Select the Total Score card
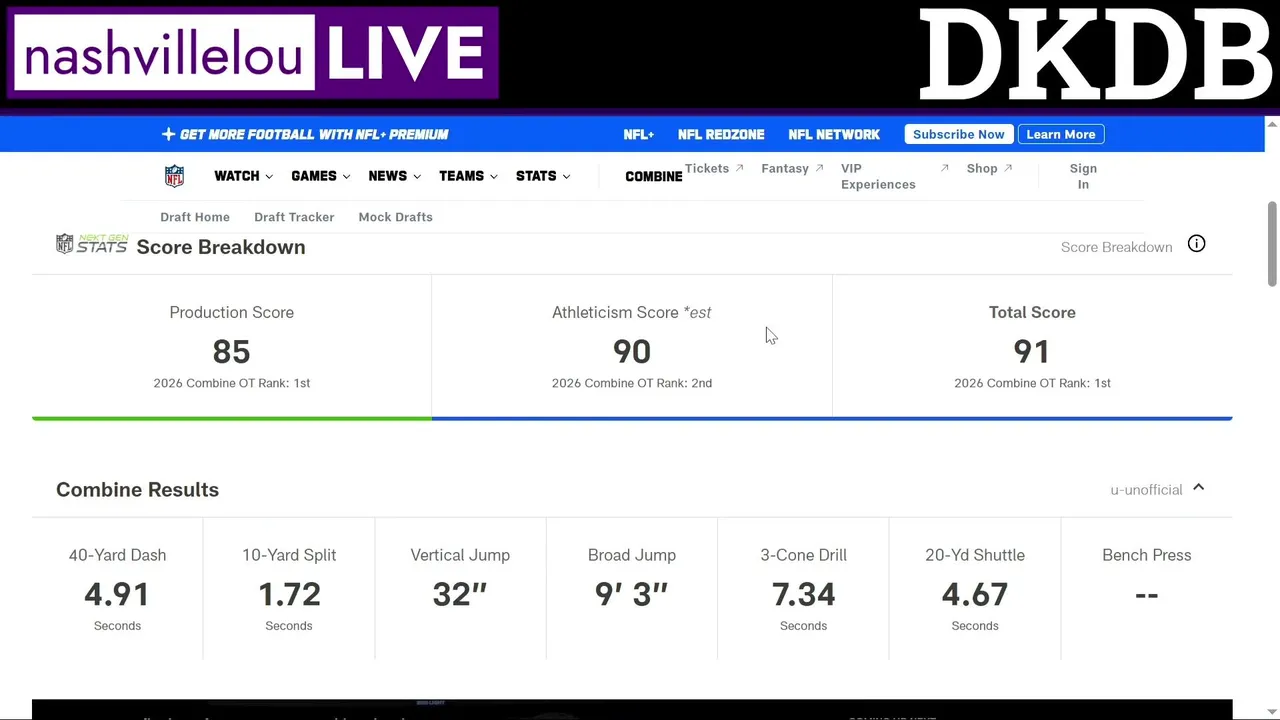This screenshot has height=720, width=1280. click(x=1032, y=346)
